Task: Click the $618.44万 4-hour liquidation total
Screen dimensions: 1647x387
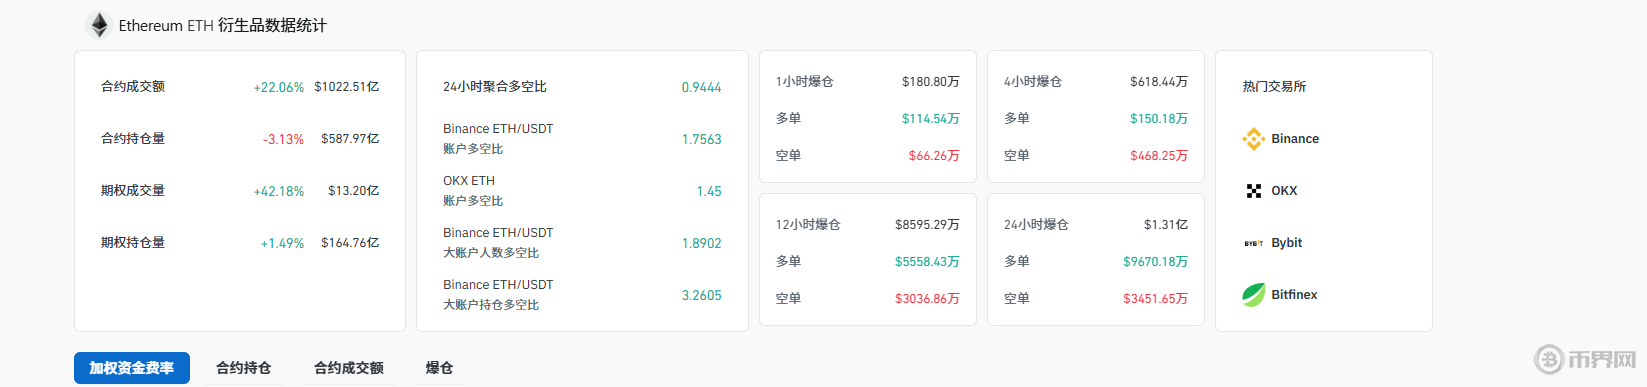Action: (x=1159, y=82)
